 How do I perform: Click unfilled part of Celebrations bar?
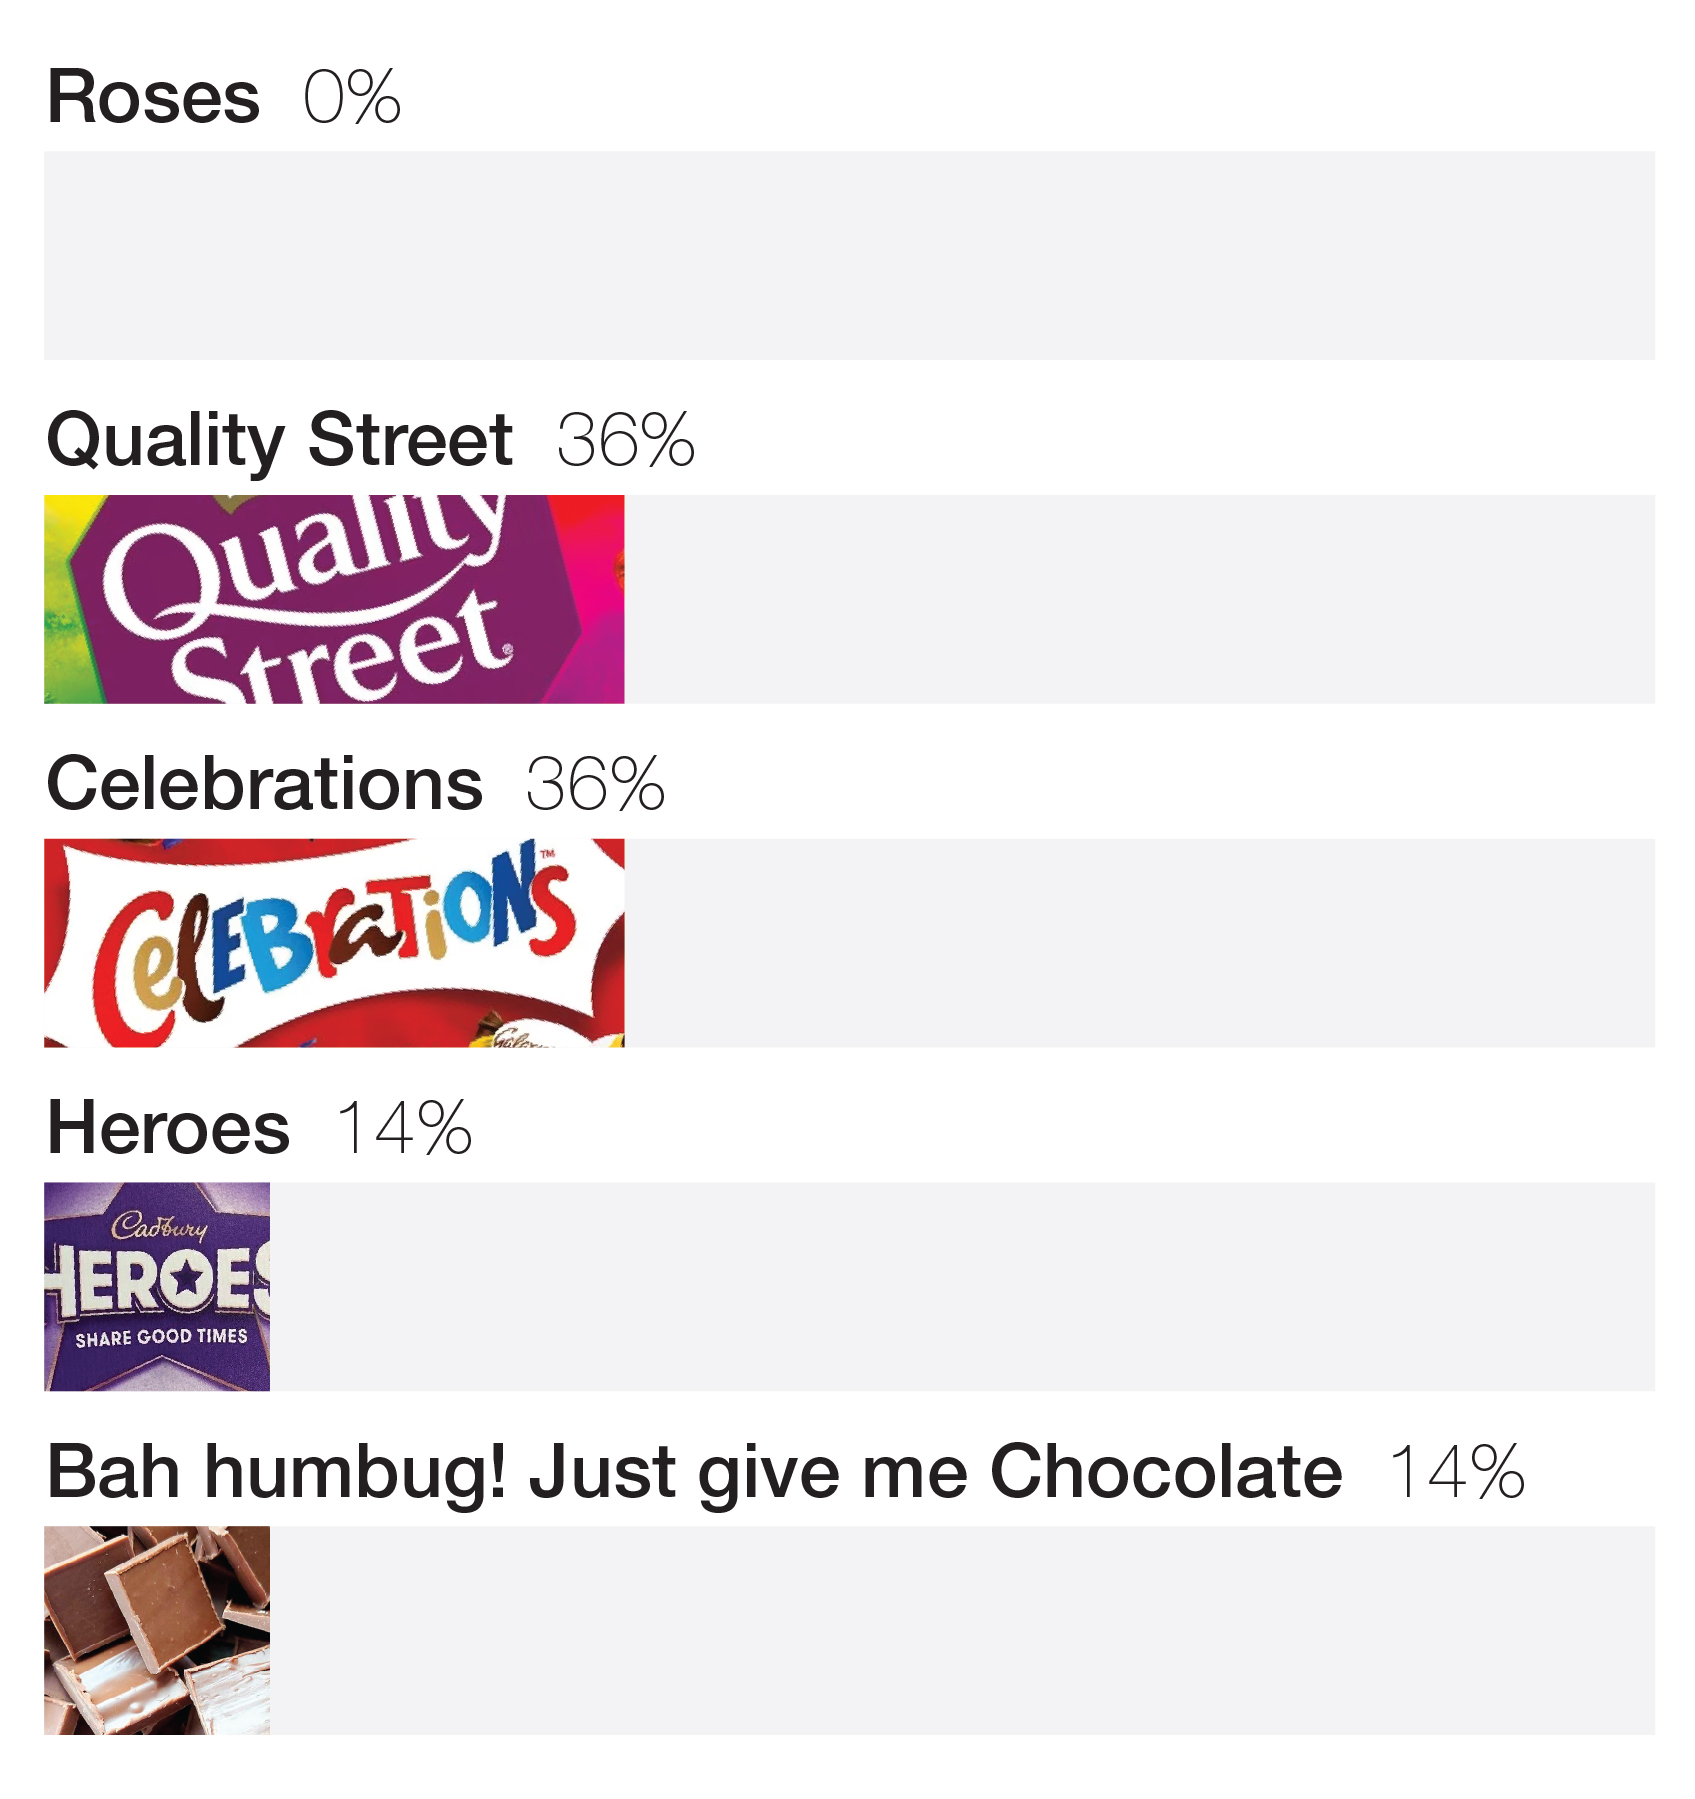click(x=1140, y=943)
